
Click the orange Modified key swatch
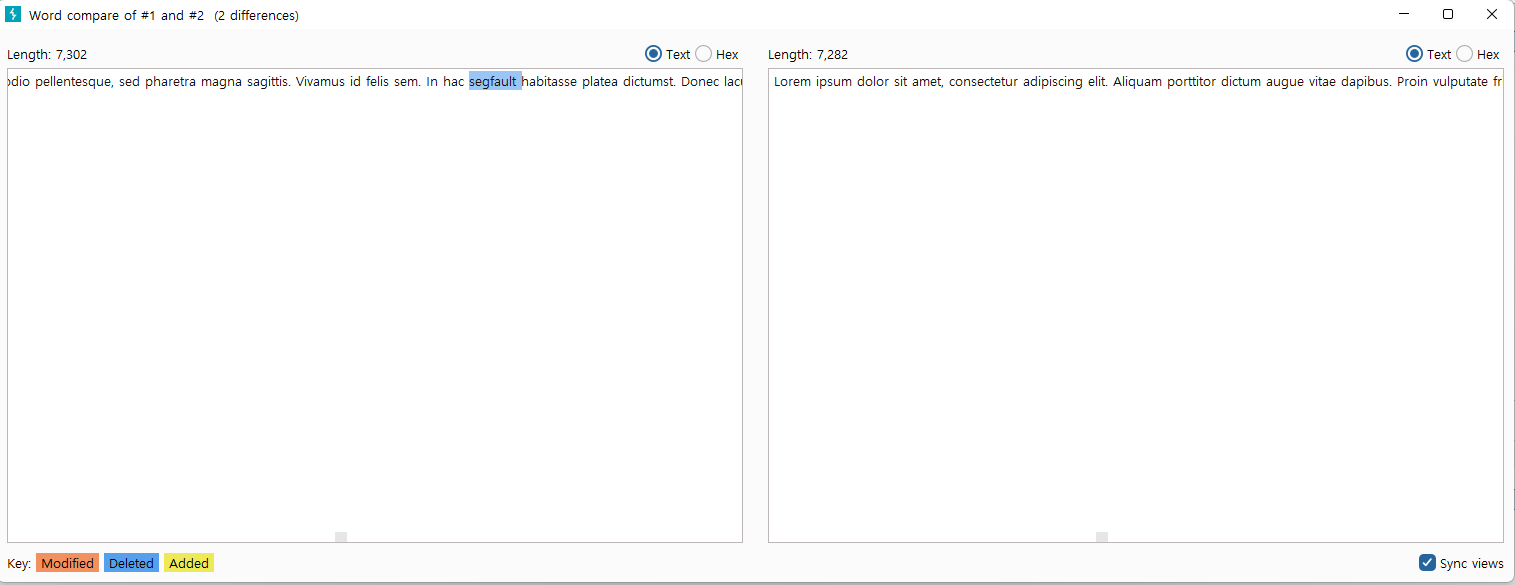point(67,563)
